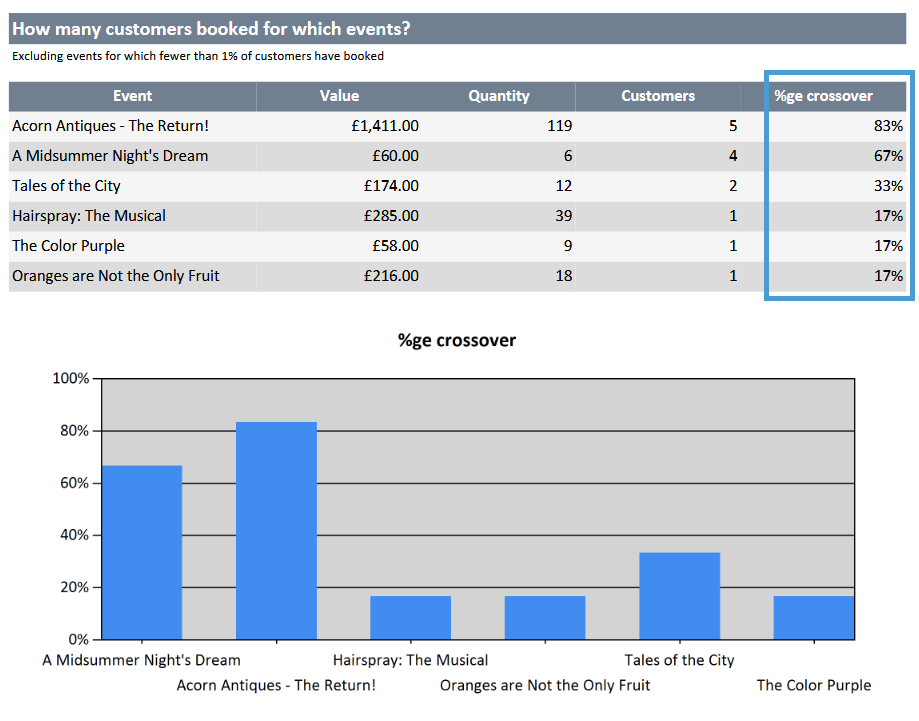Click the Event column header
The width and height of the screenshot is (919, 721).
(x=132, y=96)
